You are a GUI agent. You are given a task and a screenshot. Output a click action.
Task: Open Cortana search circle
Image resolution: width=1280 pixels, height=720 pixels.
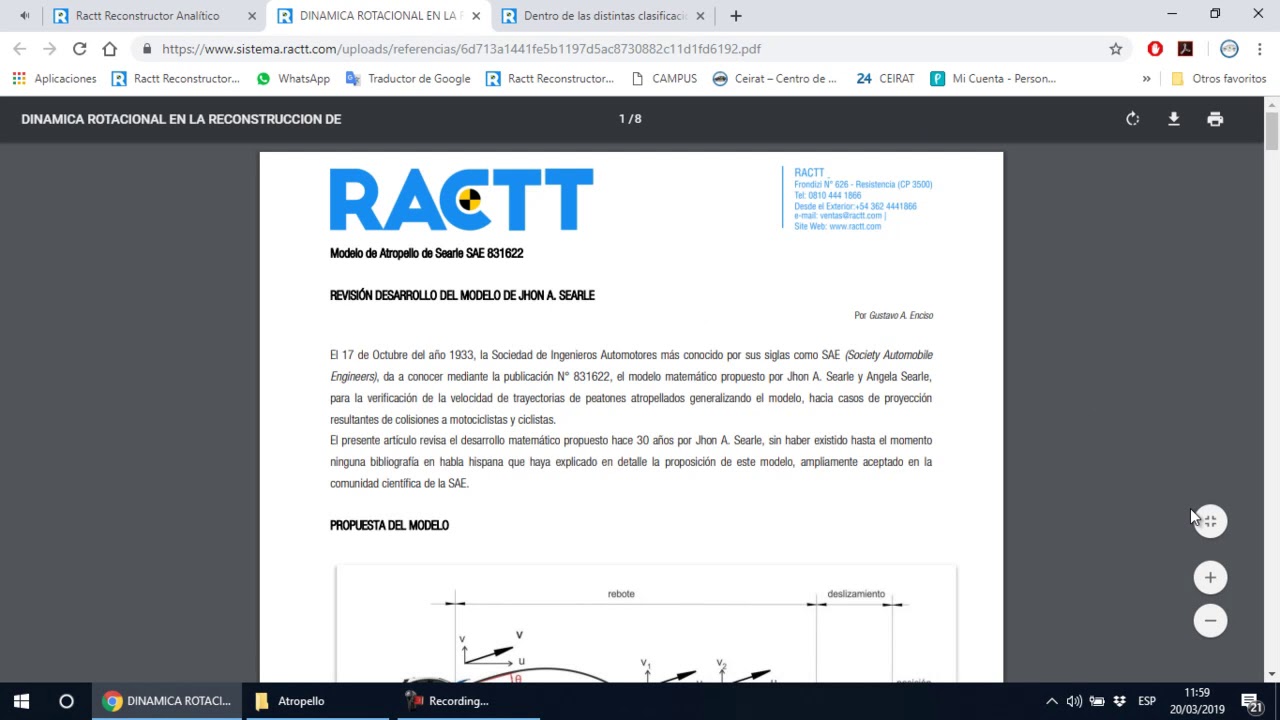coord(66,701)
